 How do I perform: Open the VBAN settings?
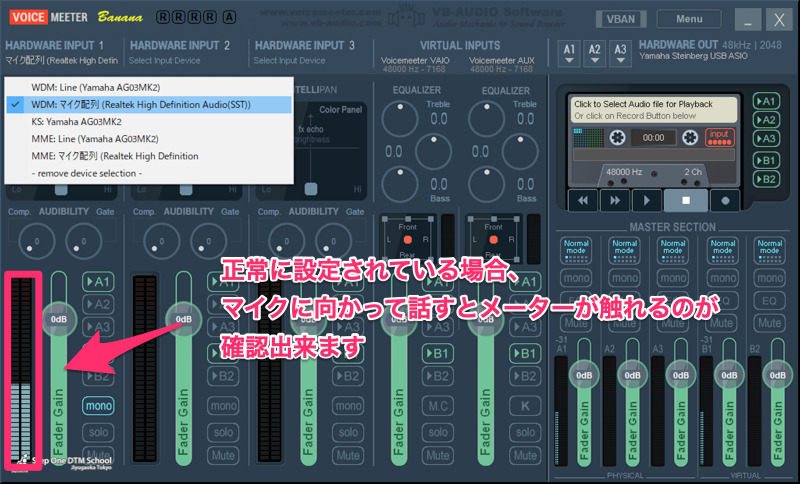tap(621, 19)
